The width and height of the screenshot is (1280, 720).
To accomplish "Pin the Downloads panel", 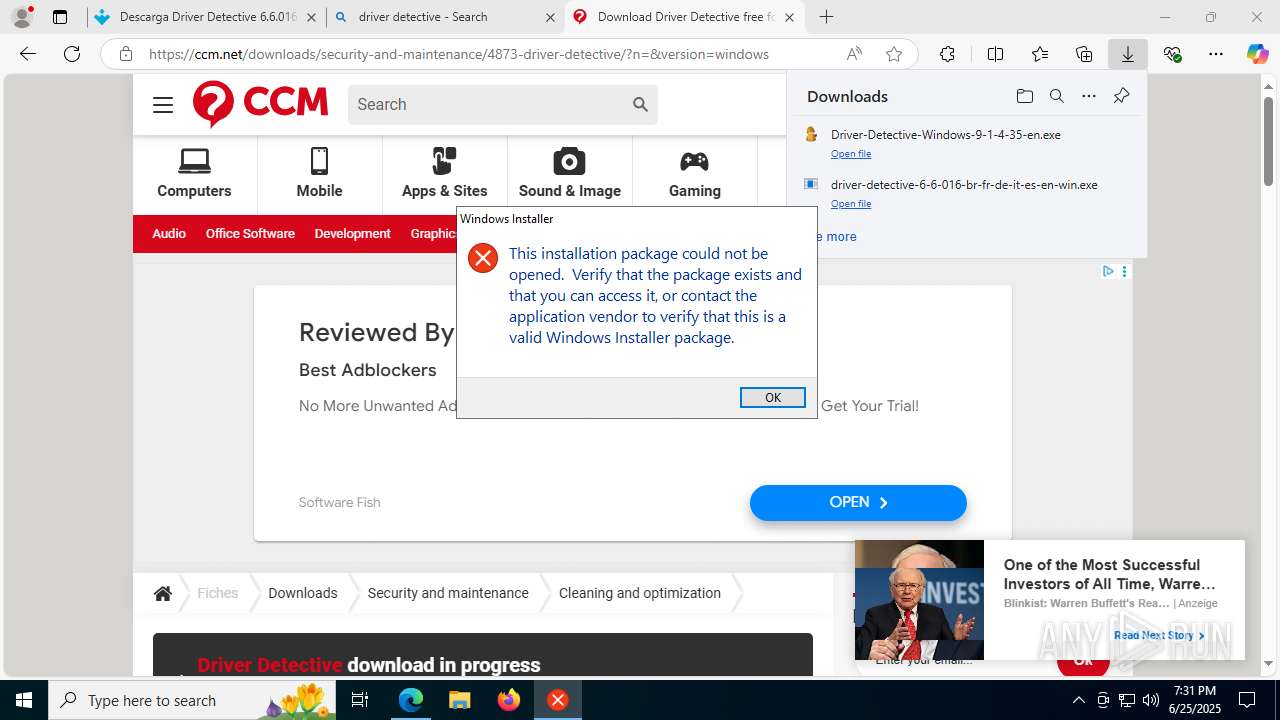I will click(1121, 96).
